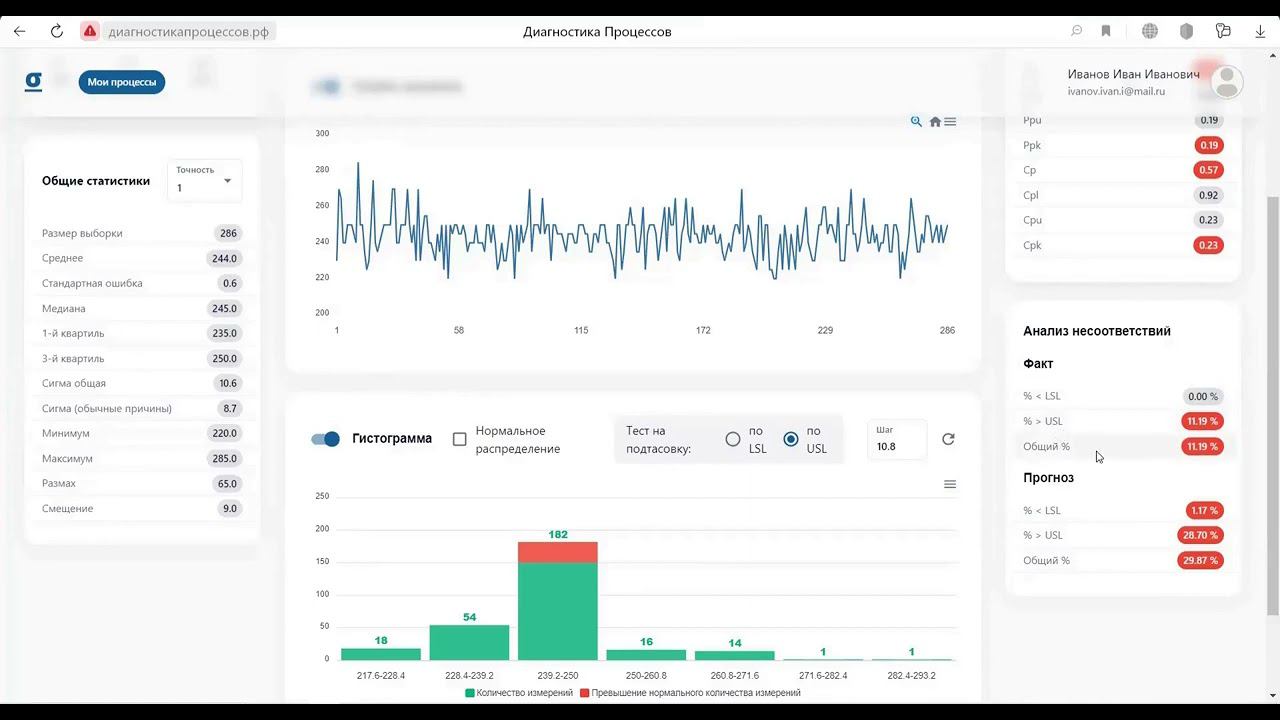Image resolution: width=1280 pixels, height=720 pixels.
Task: Reload the page with the refresh icon
Action: (57, 31)
